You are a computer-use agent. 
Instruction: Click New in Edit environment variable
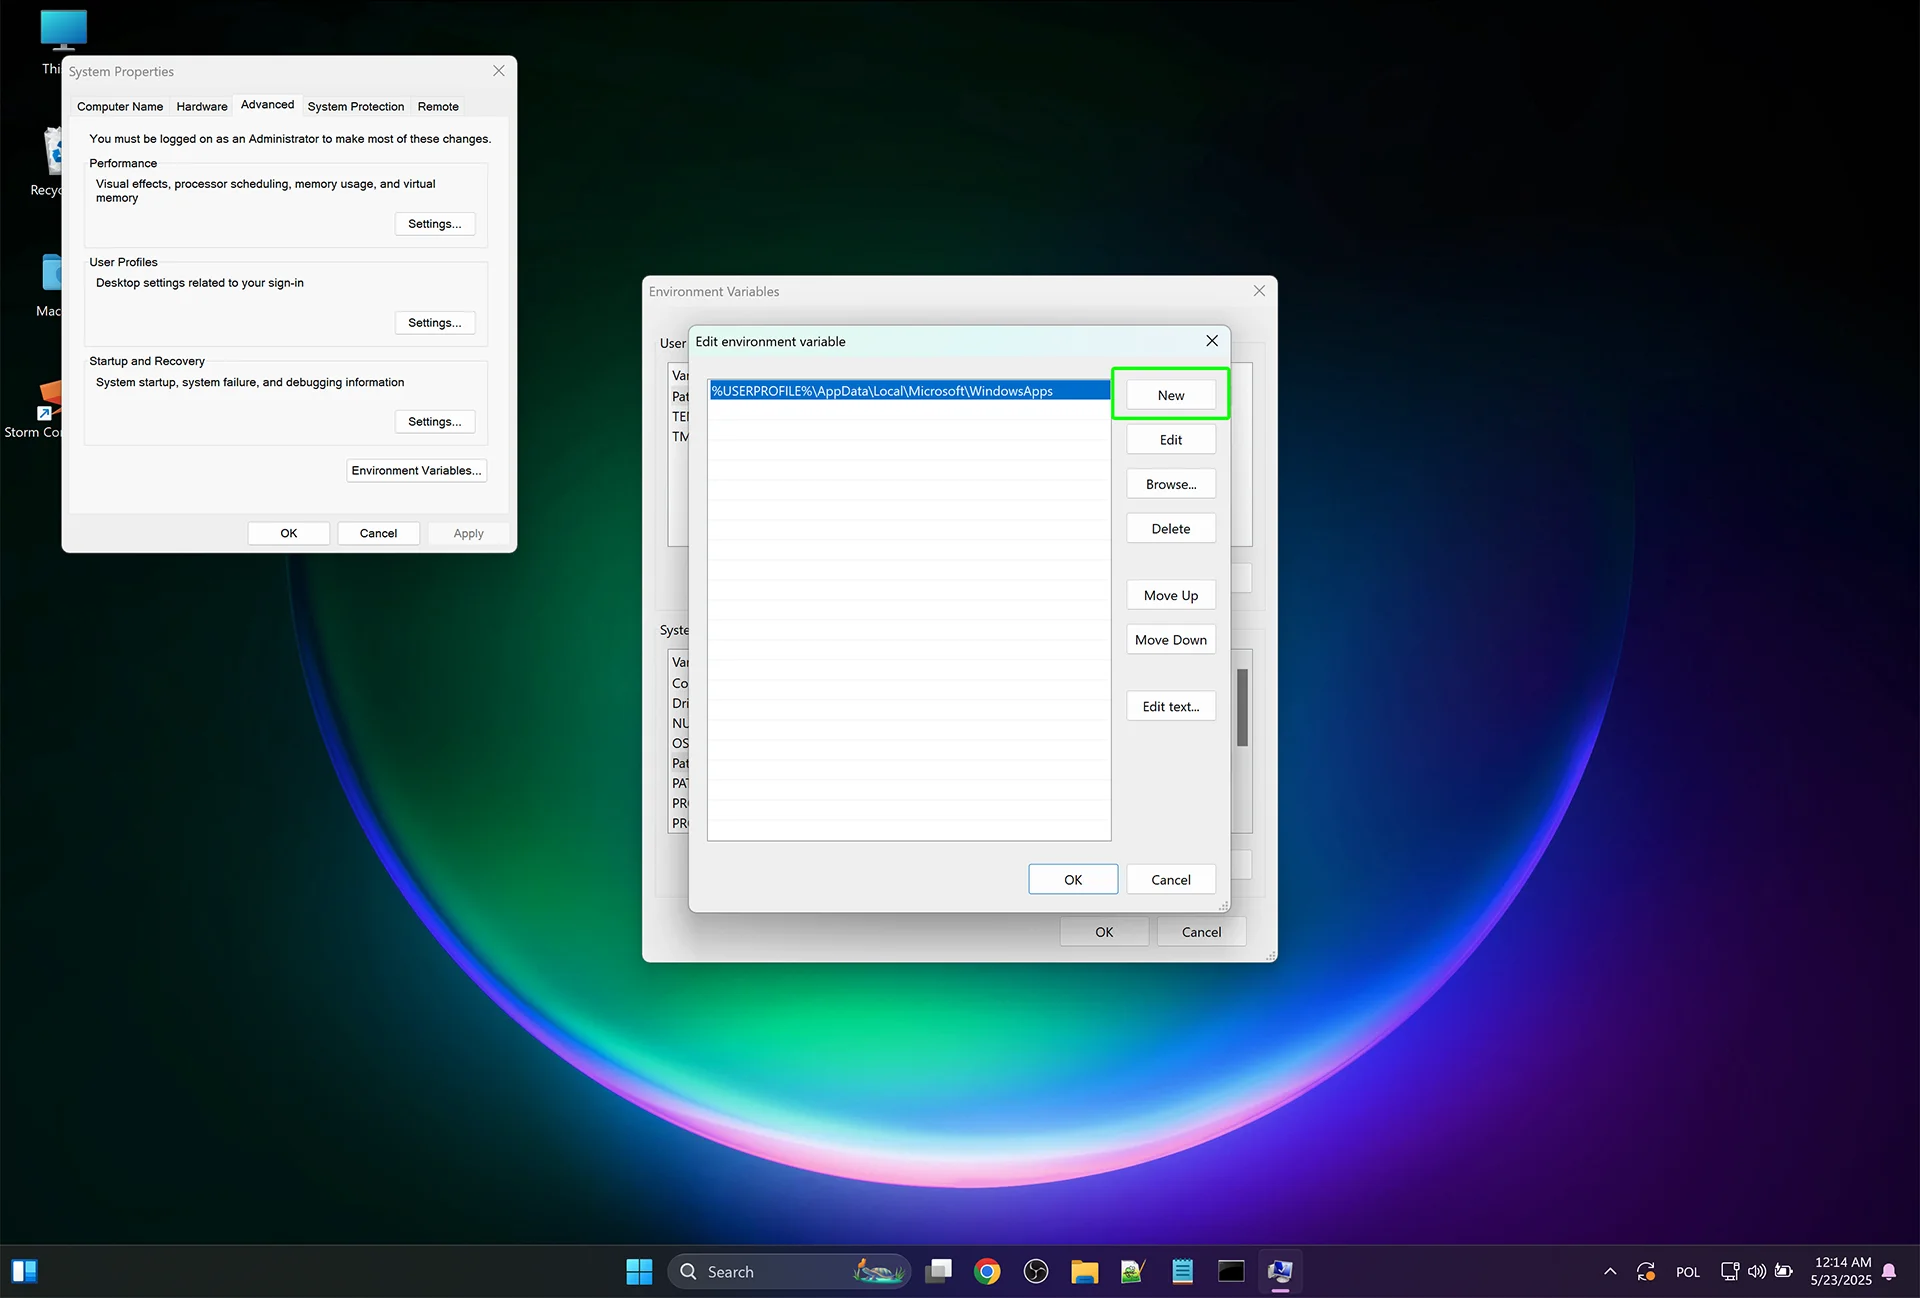pyautogui.click(x=1170, y=395)
